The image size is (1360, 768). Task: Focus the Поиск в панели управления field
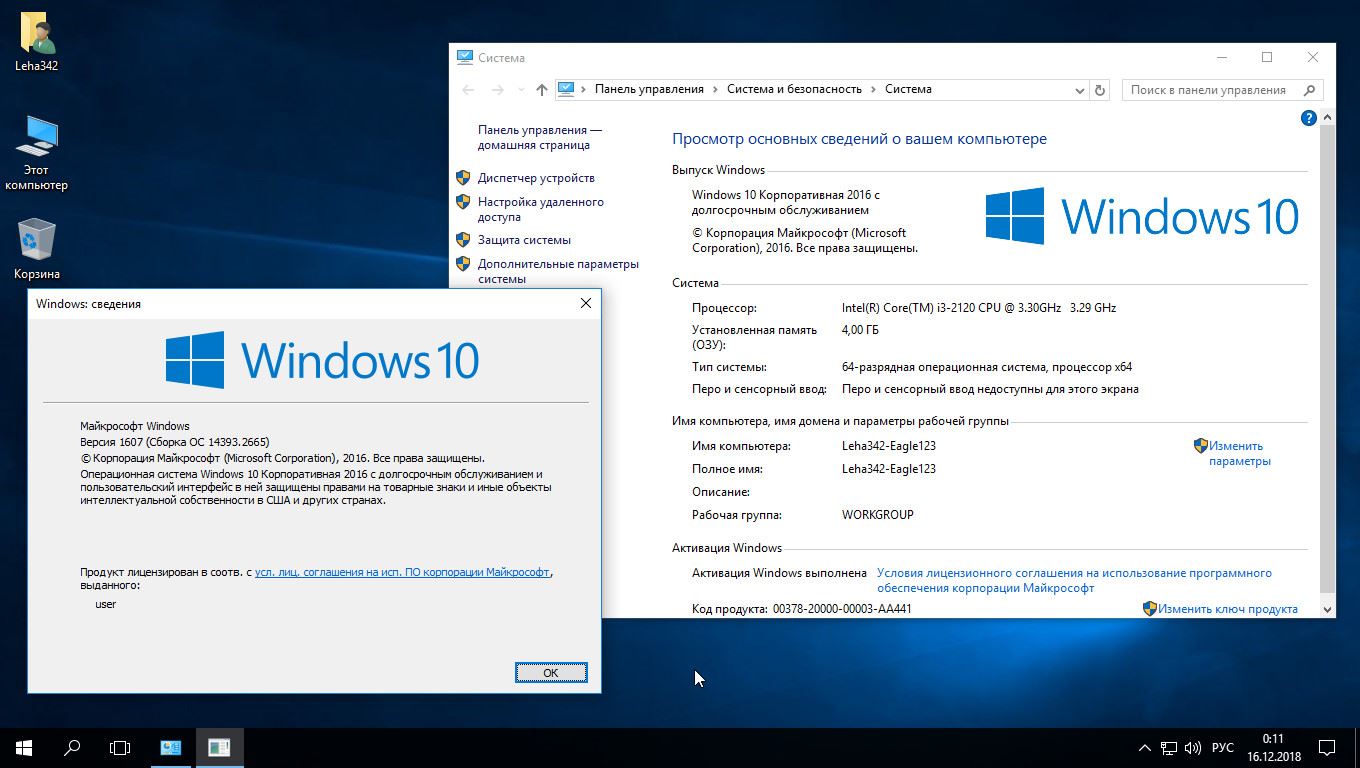pos(1222,90)
